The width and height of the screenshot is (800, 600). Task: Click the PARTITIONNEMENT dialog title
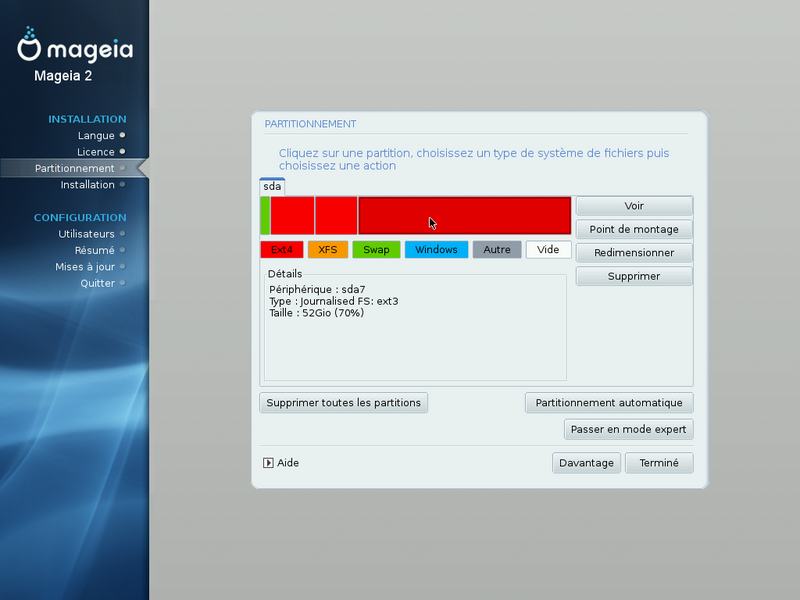[310, 124]
